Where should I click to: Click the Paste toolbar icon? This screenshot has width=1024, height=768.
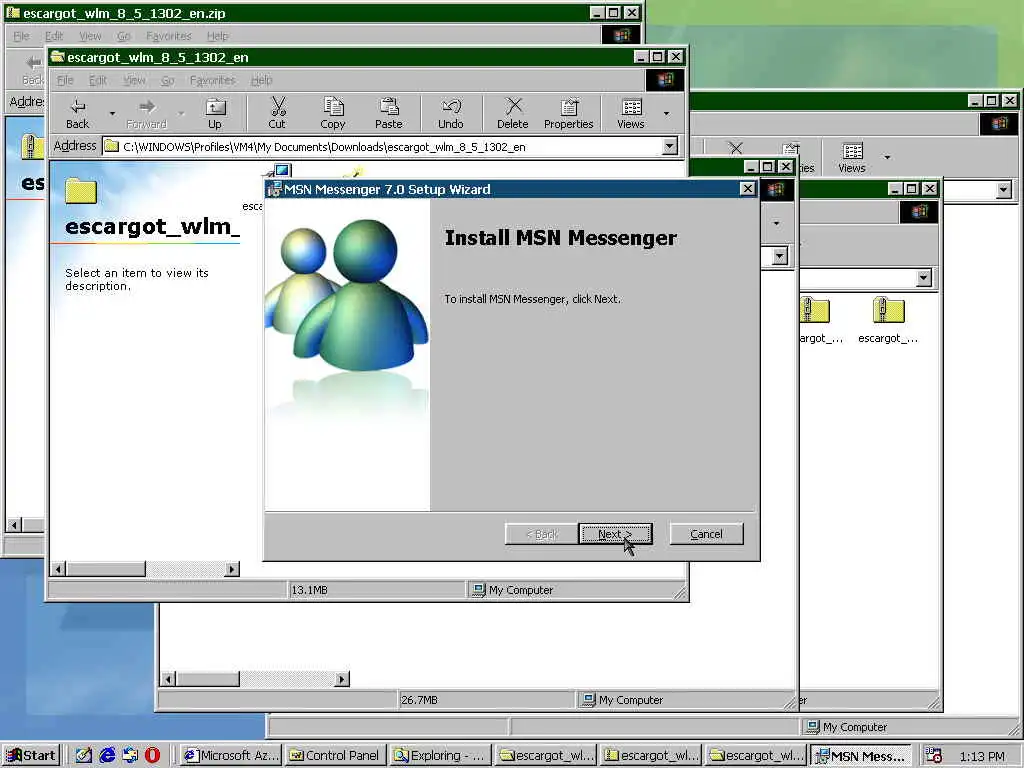point(389,114)
